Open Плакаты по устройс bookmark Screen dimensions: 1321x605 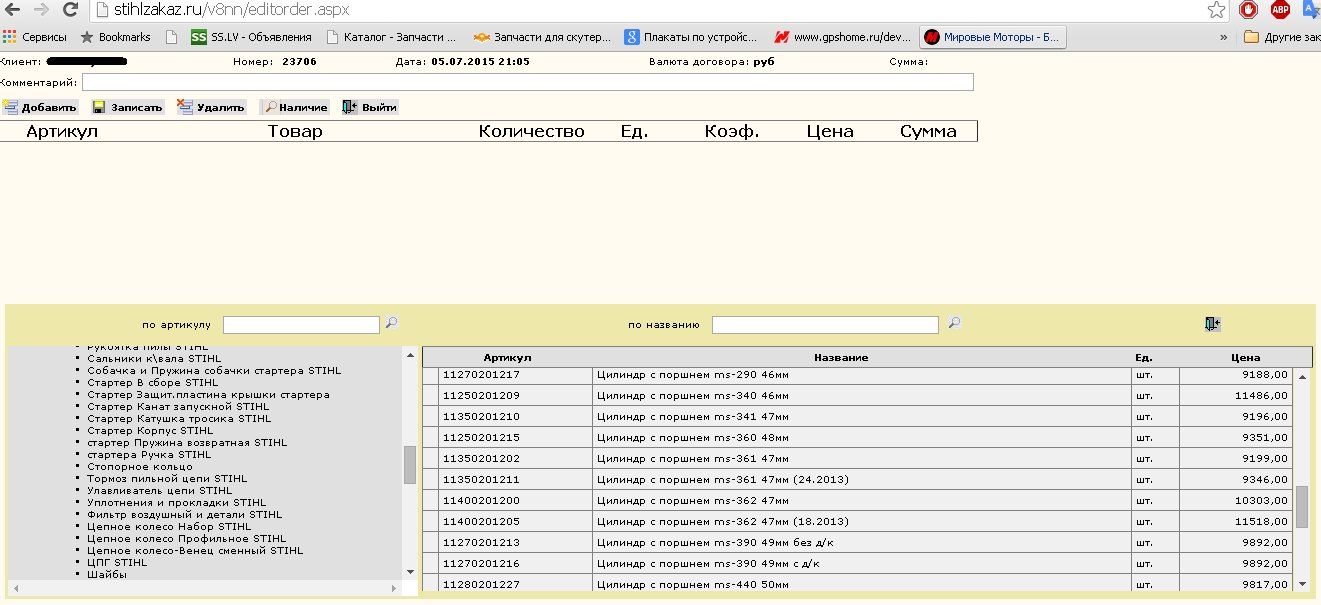pos(692,37)
